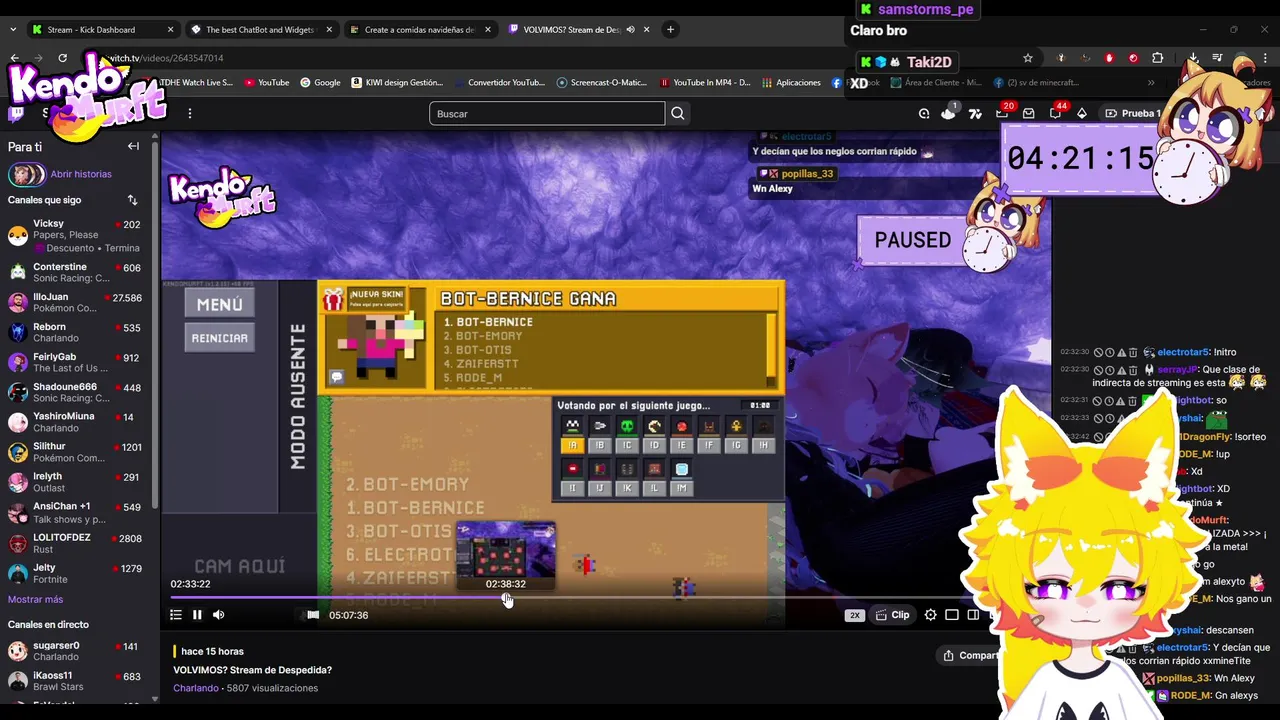Open browser downloads icon
1280x720 pixels.
(x=1193, y=58)
